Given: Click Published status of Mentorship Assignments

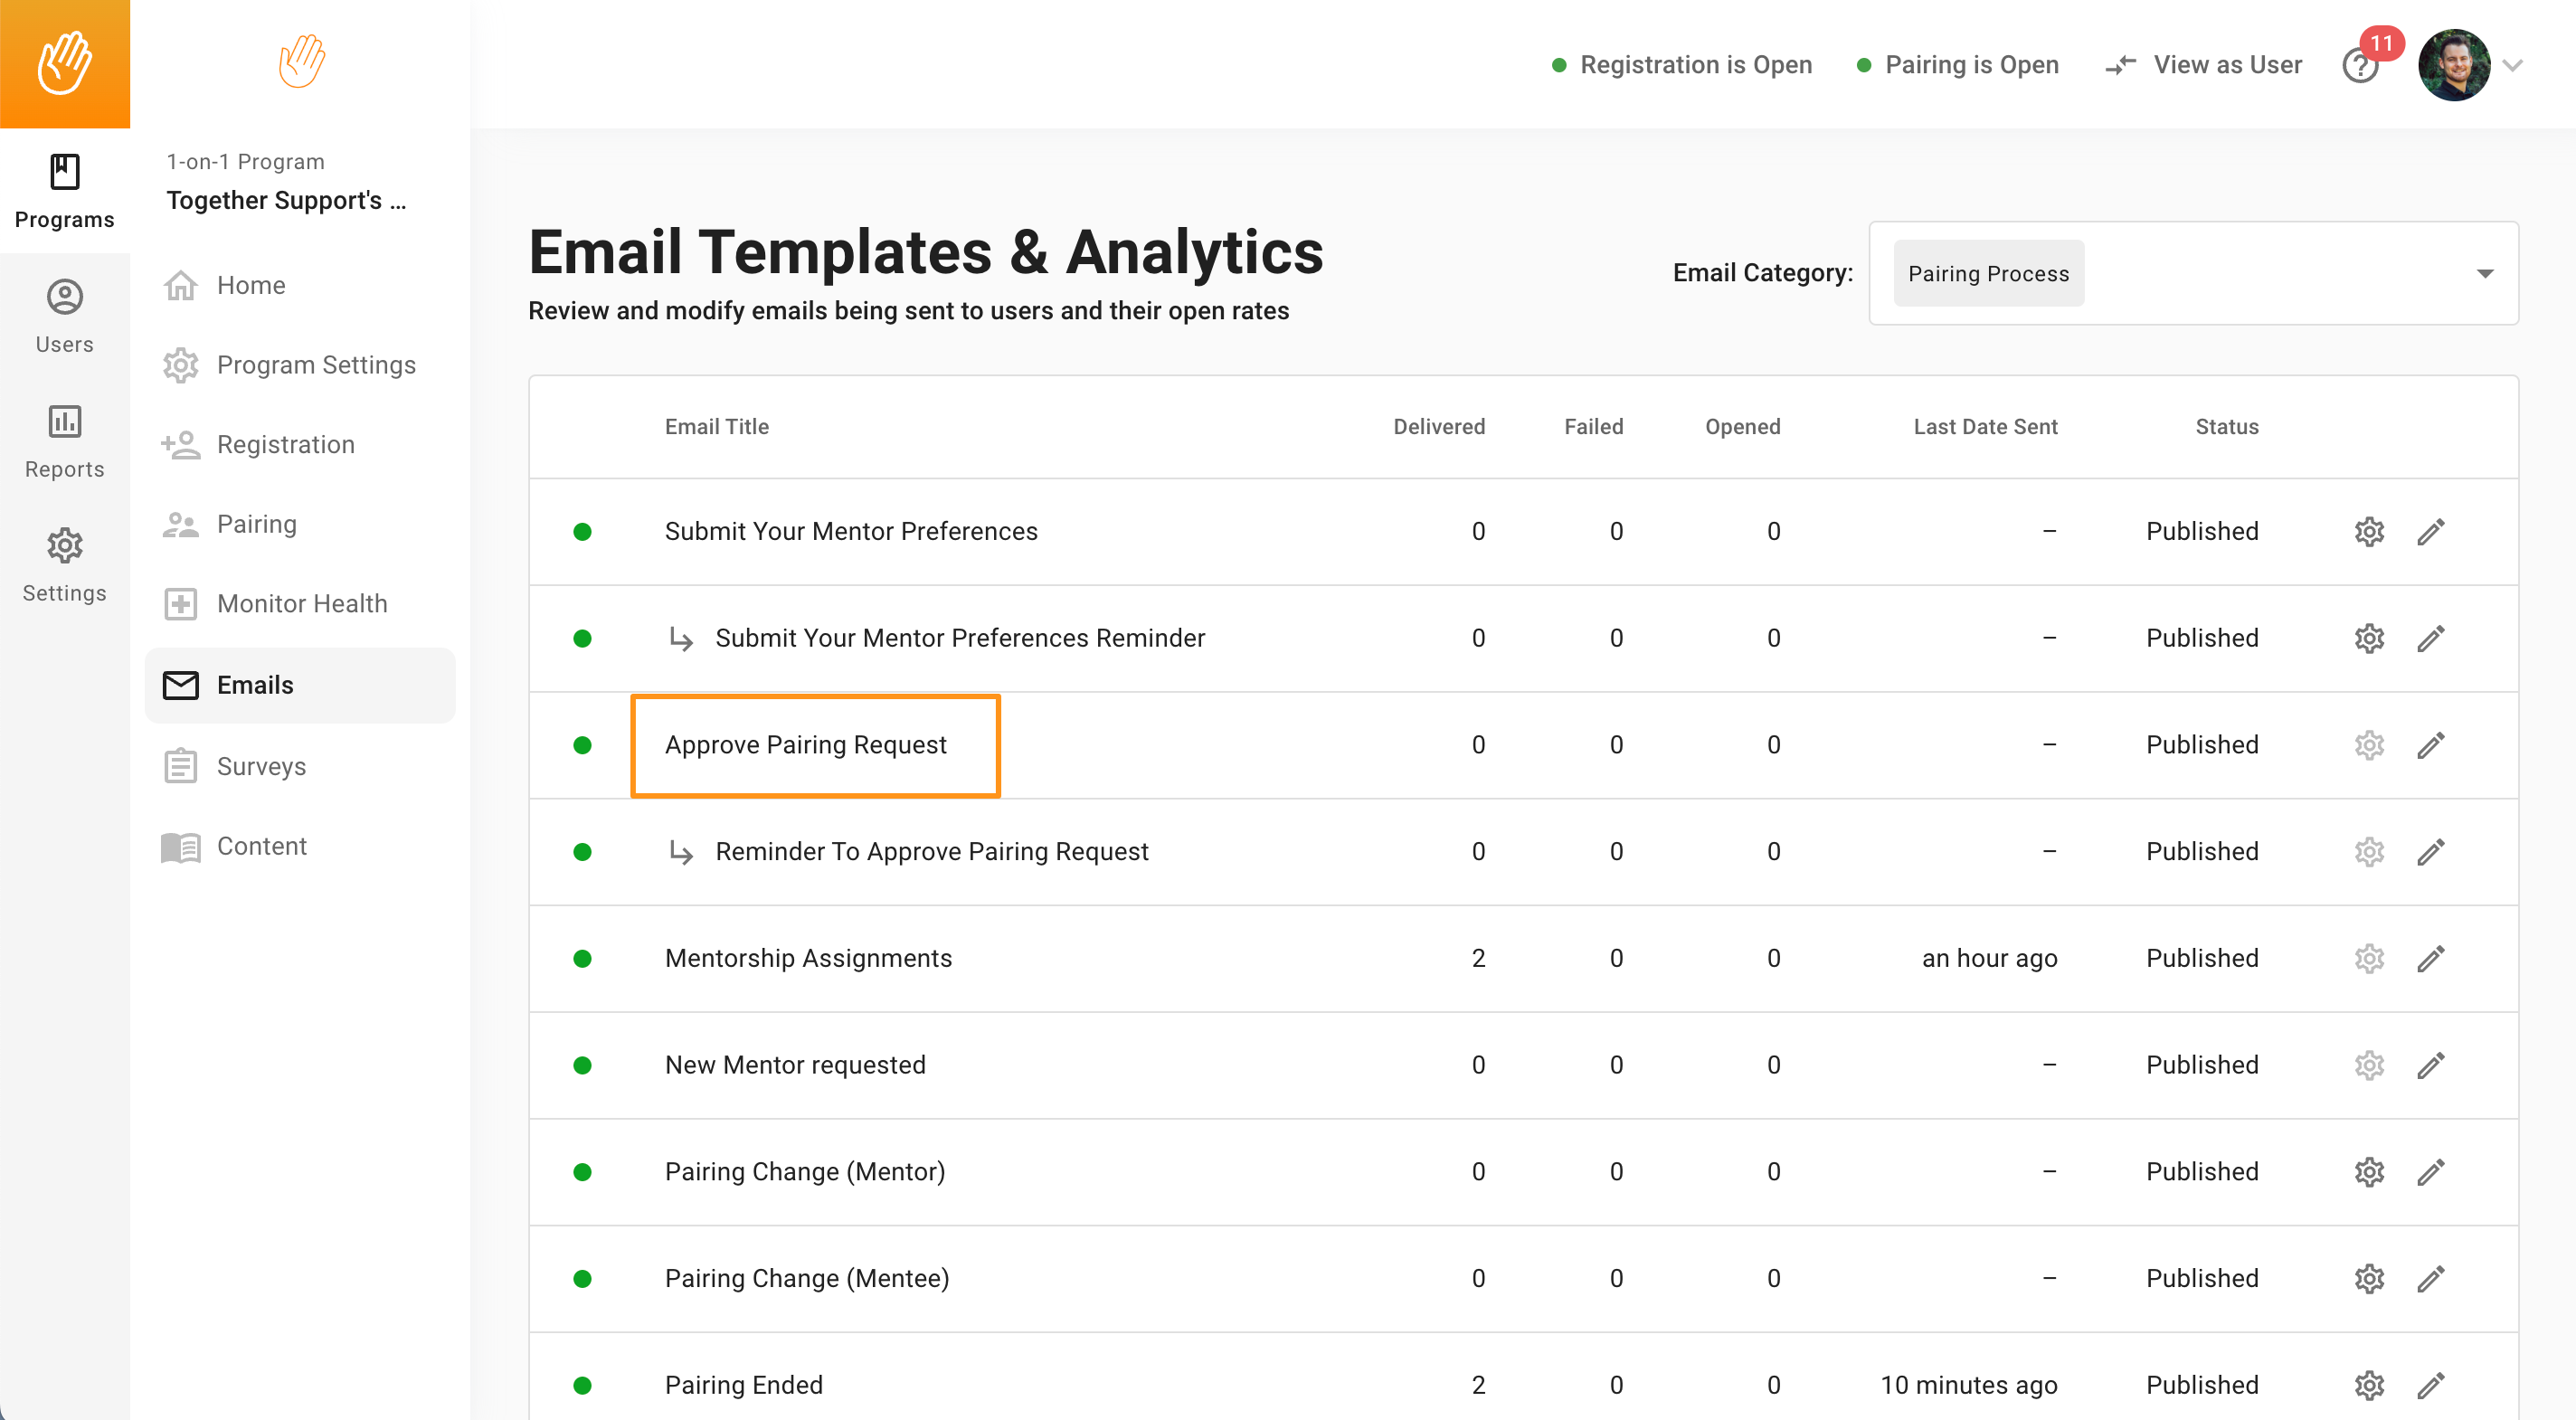Looking at the screenshot, I should tap(2202, 959).
